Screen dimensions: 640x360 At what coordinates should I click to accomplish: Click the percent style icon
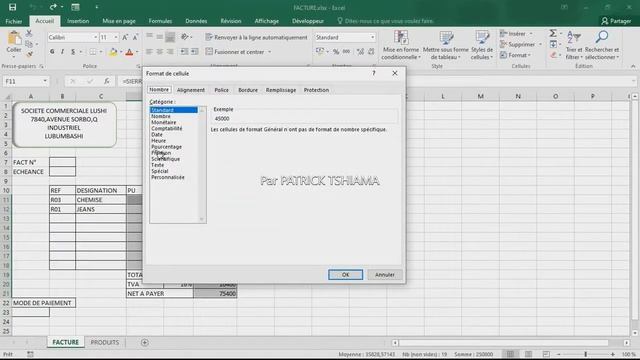click(x=336, y=52)
